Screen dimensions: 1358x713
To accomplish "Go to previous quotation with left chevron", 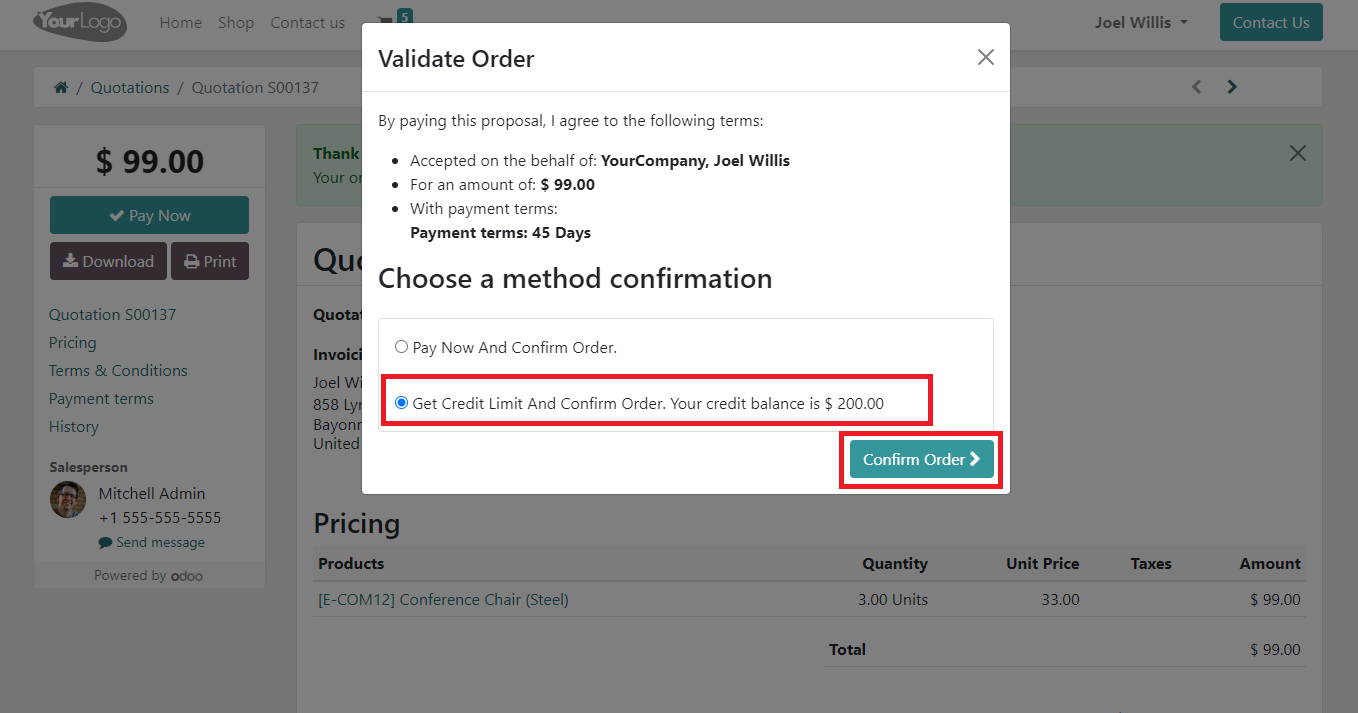I will click(x=1196, y=87).
